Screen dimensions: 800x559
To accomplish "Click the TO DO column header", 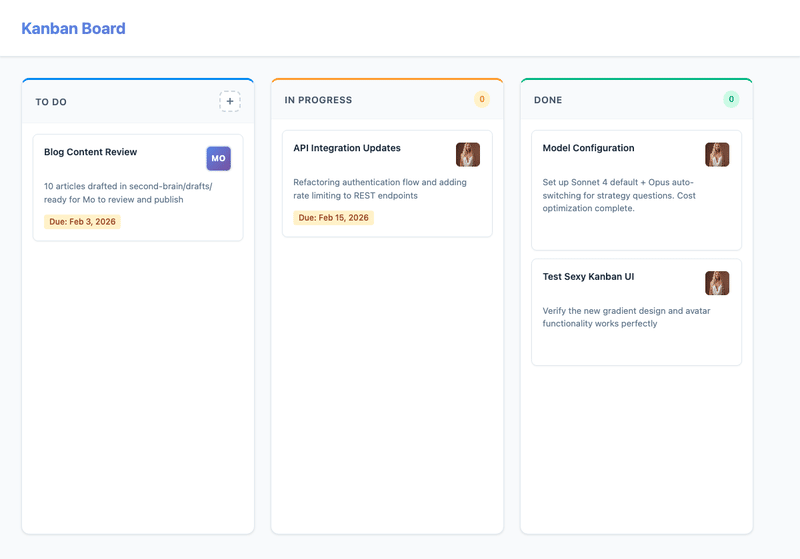I will pos(51,102).
